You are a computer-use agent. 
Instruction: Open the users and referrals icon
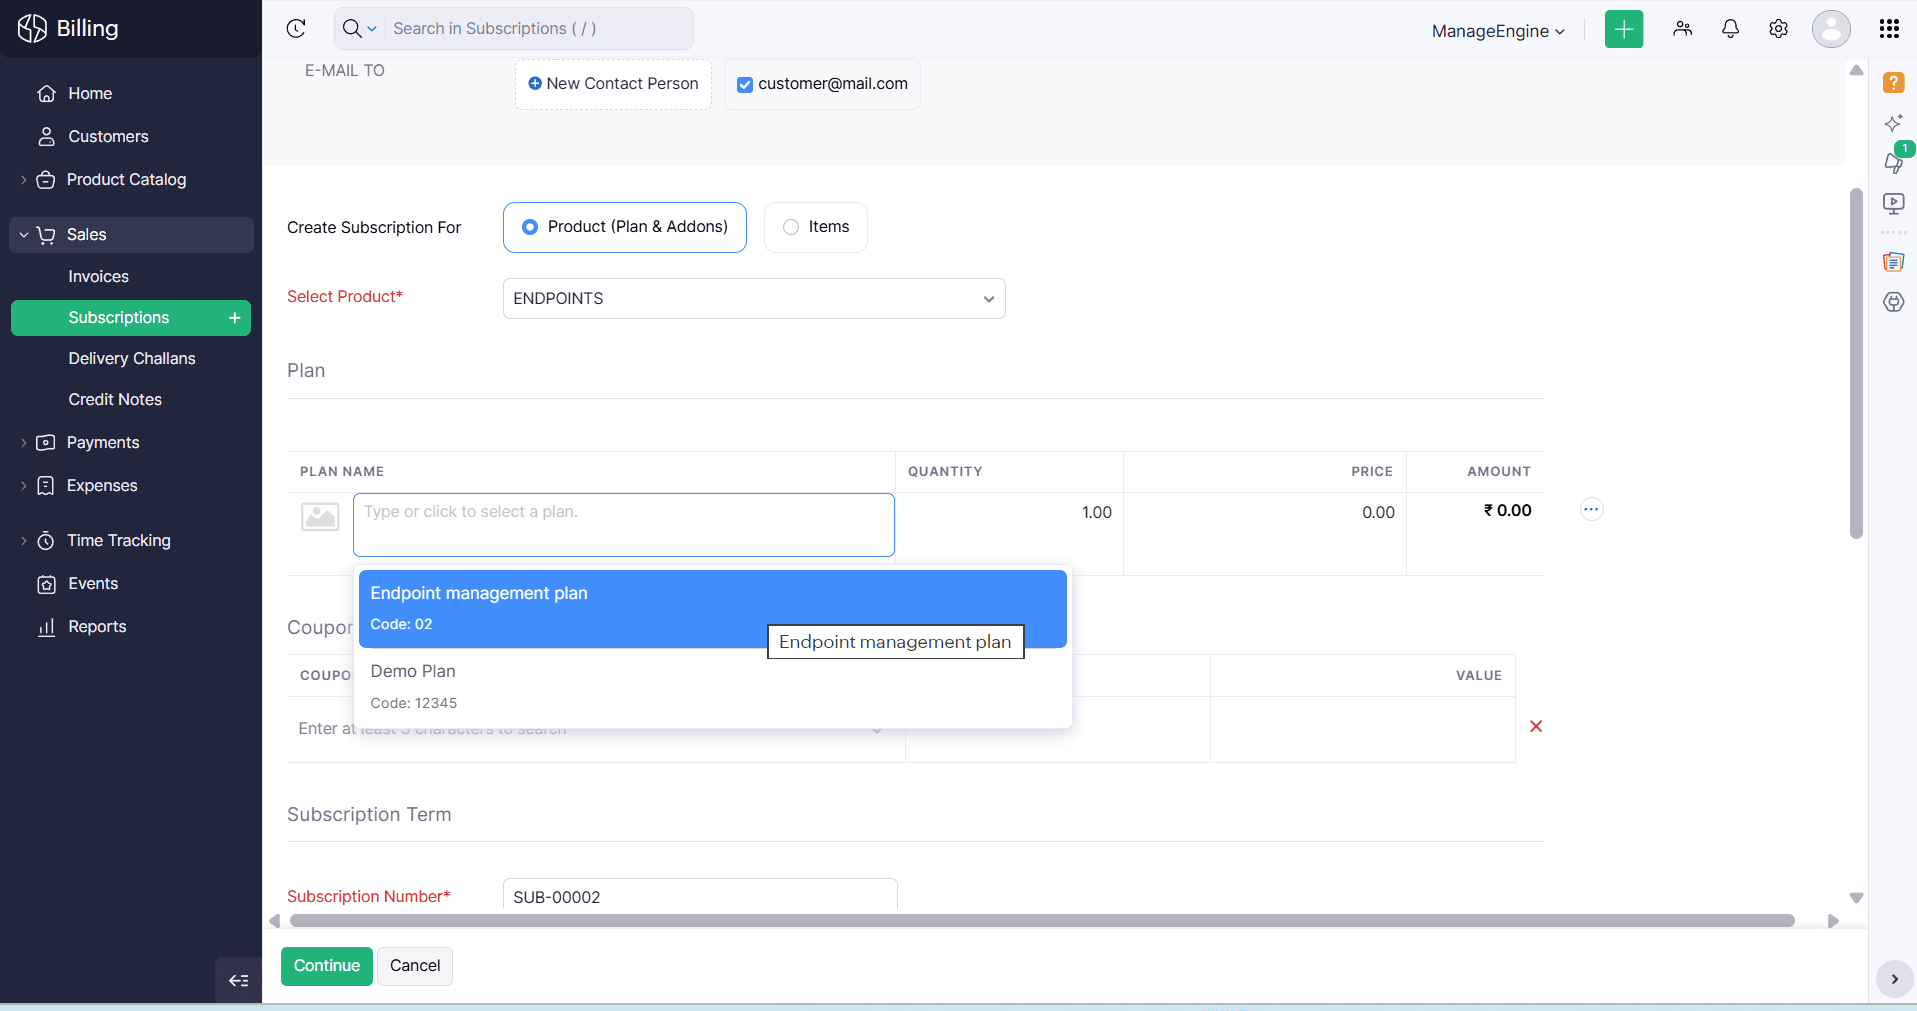(x=1682, y=29)
